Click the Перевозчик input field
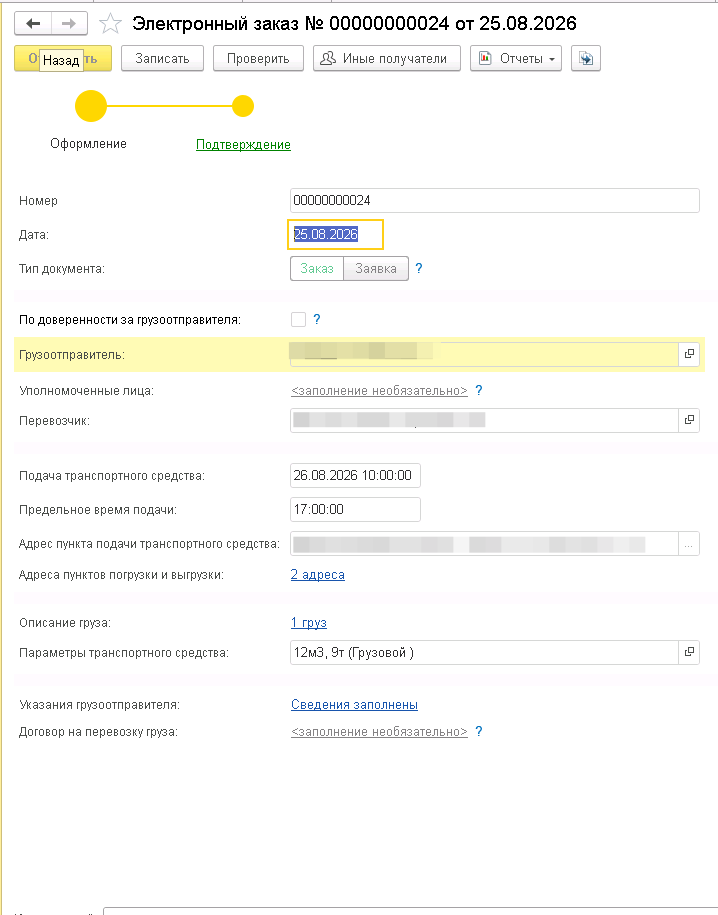The height and width of the screenshot is (915, 718). (x=484, y=420)
